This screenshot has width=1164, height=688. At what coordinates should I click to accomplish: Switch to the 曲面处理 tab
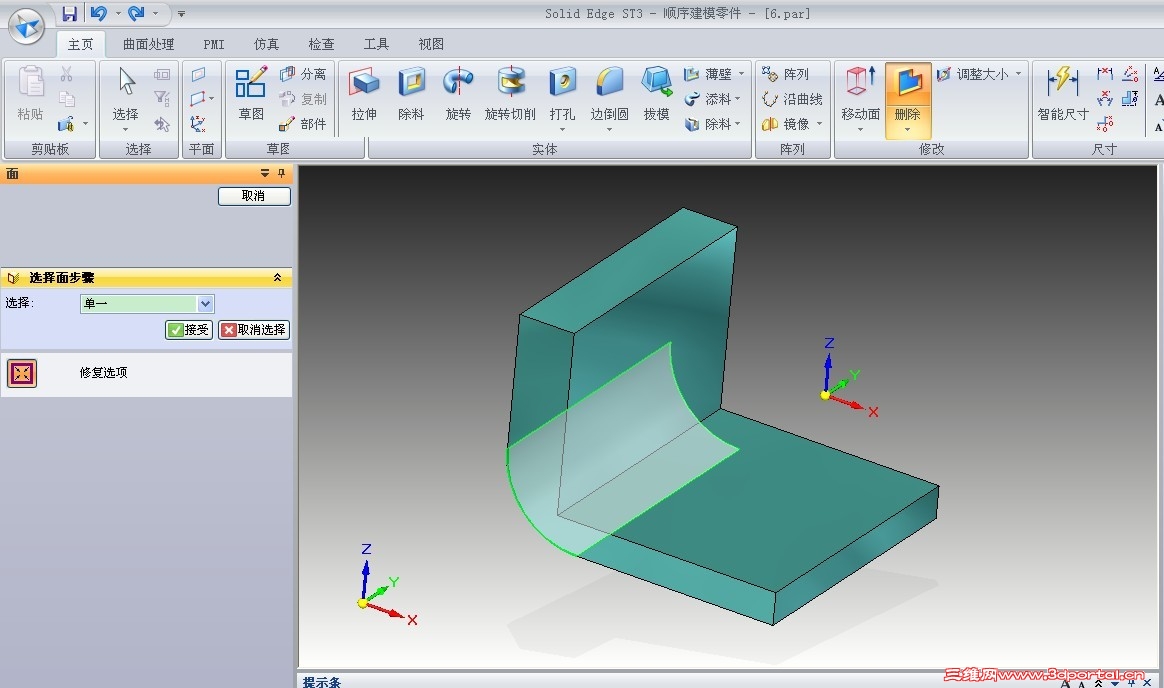(x=148, y=45)
